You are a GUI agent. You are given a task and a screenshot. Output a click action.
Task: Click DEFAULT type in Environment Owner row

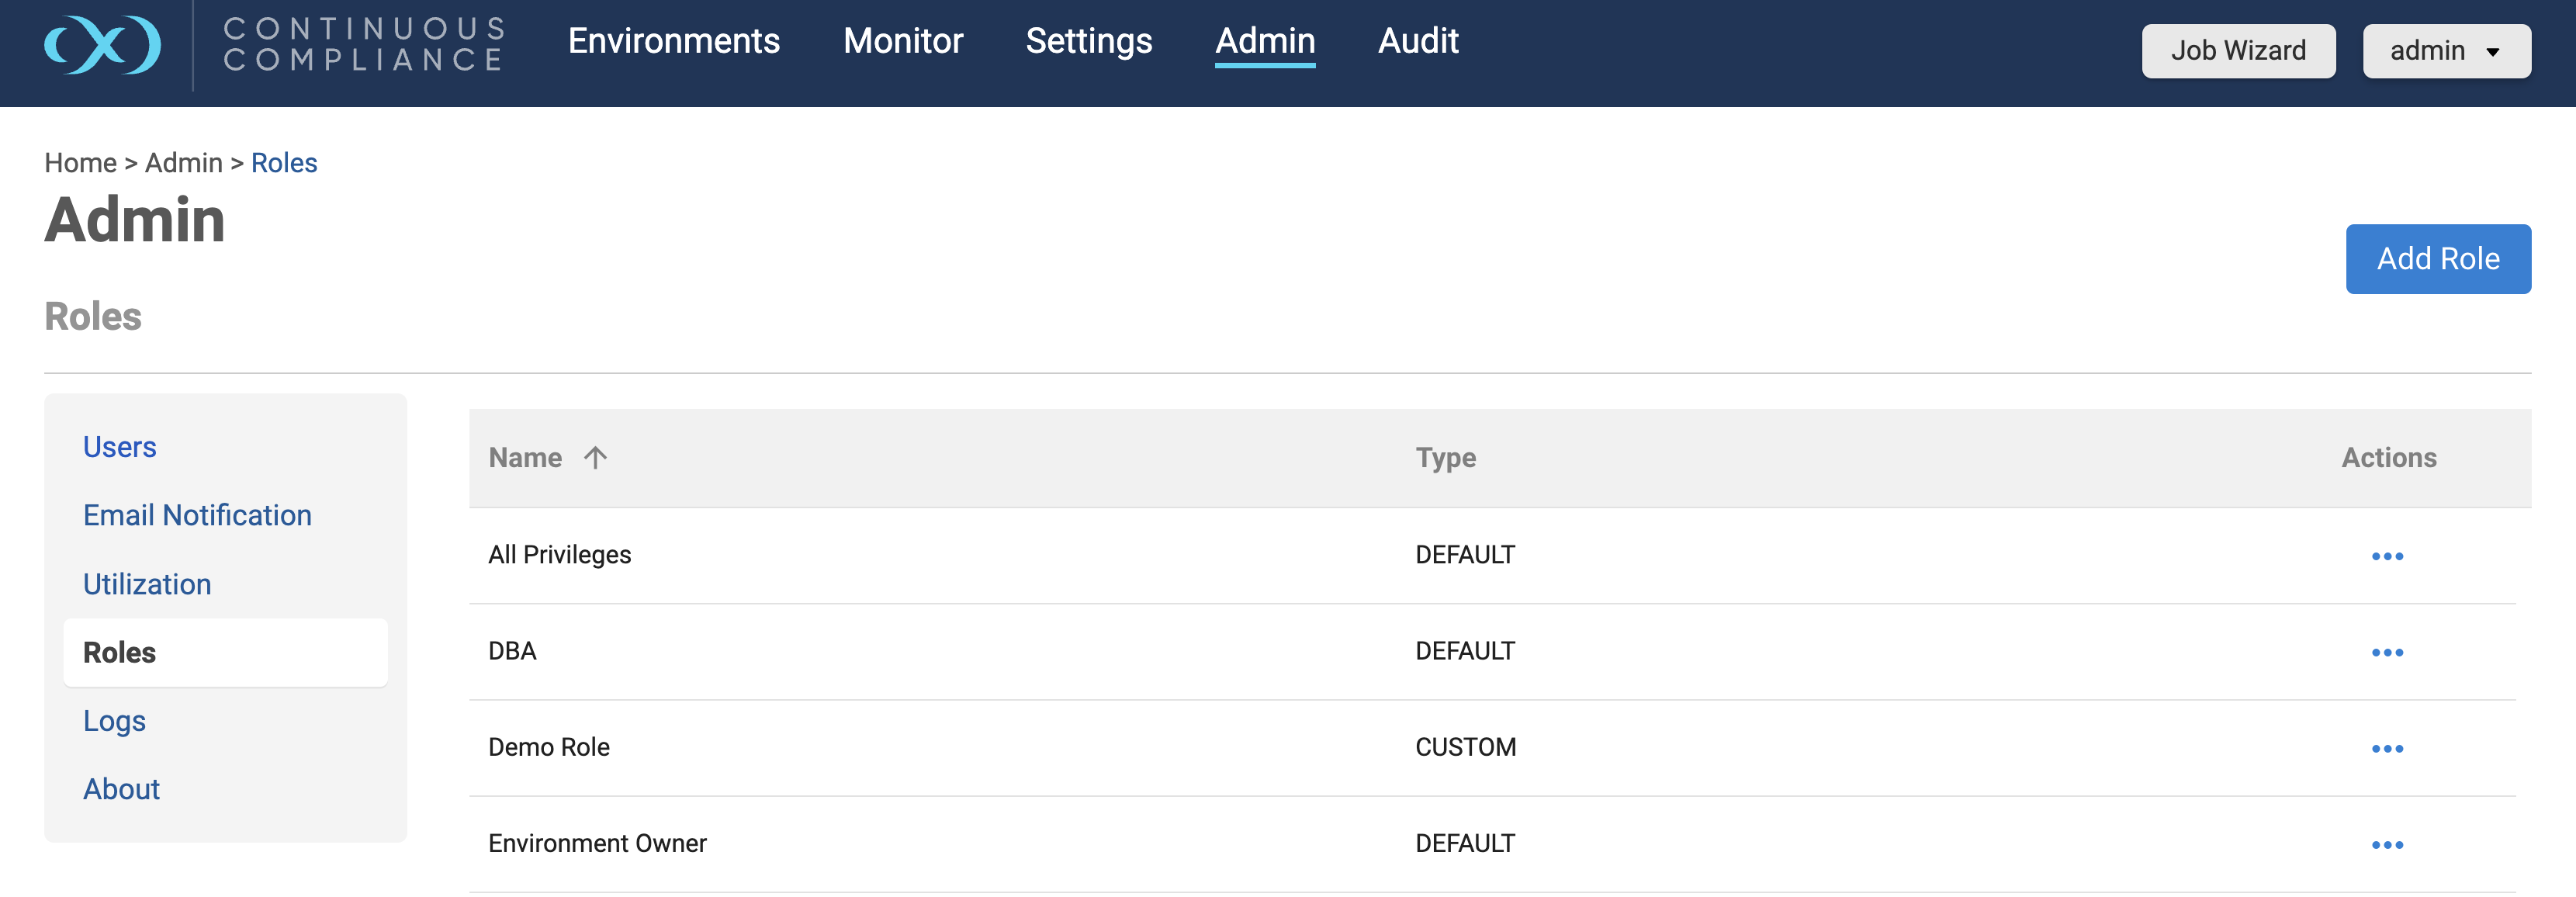pos(1464,843)
